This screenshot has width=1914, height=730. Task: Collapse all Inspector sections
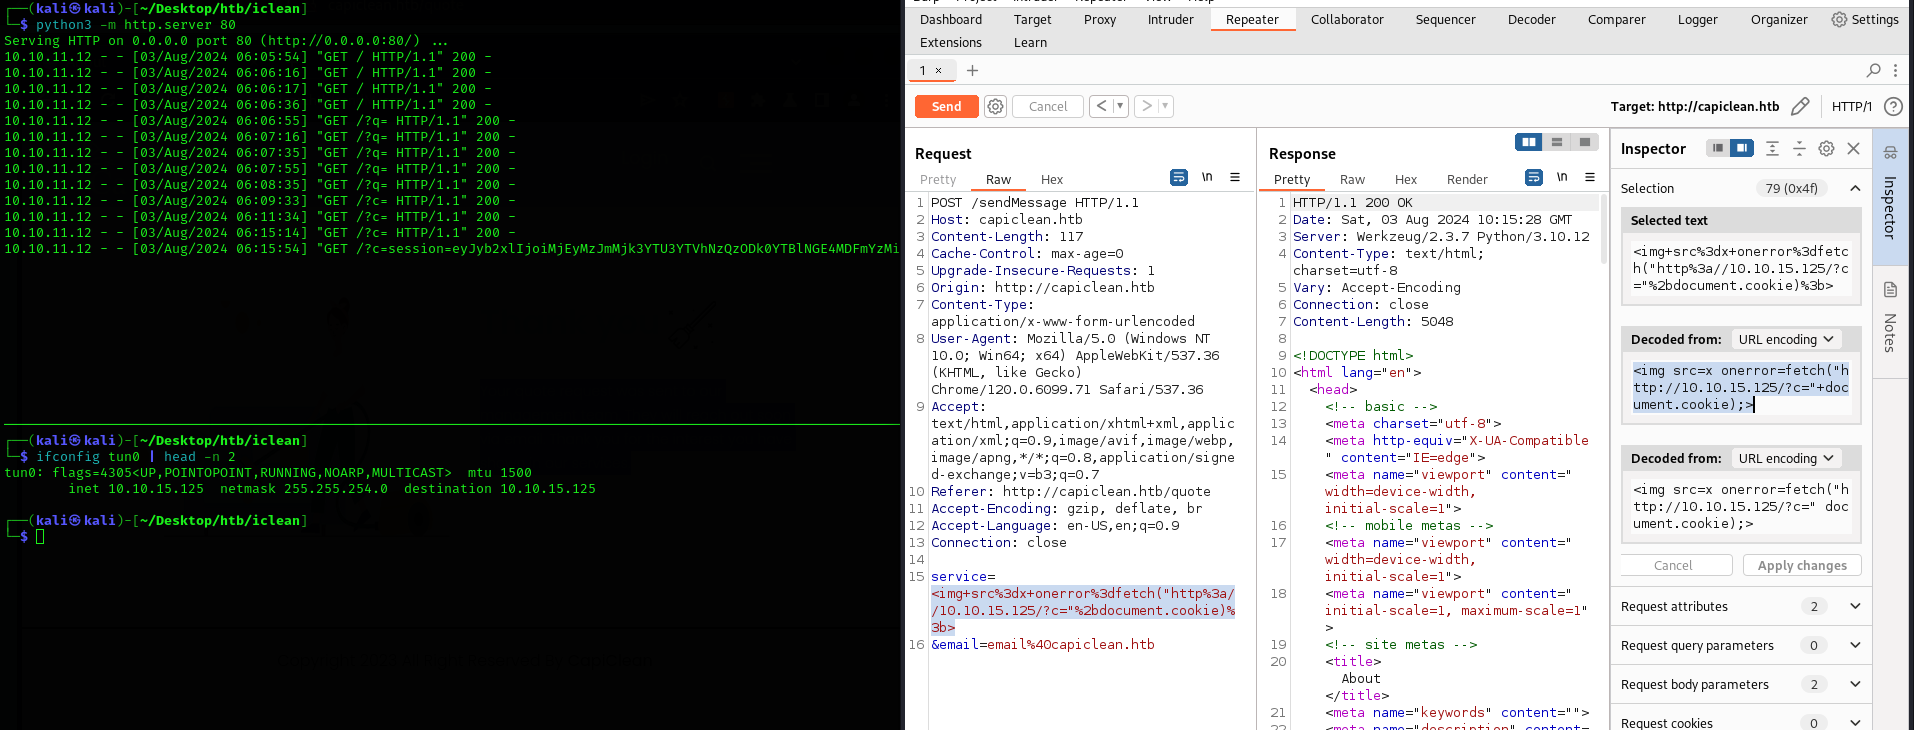pyautogui.click(x=1799, y=148)
